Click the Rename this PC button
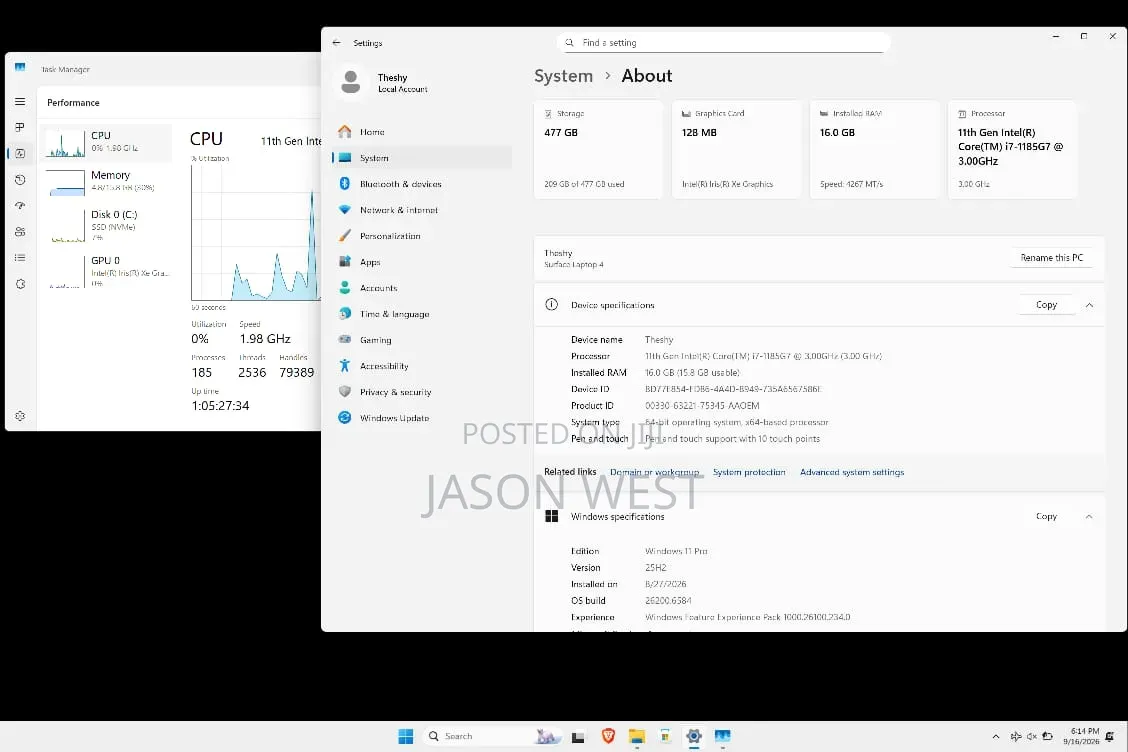The image size is (1128, 752). click(x=1051, y=258)
